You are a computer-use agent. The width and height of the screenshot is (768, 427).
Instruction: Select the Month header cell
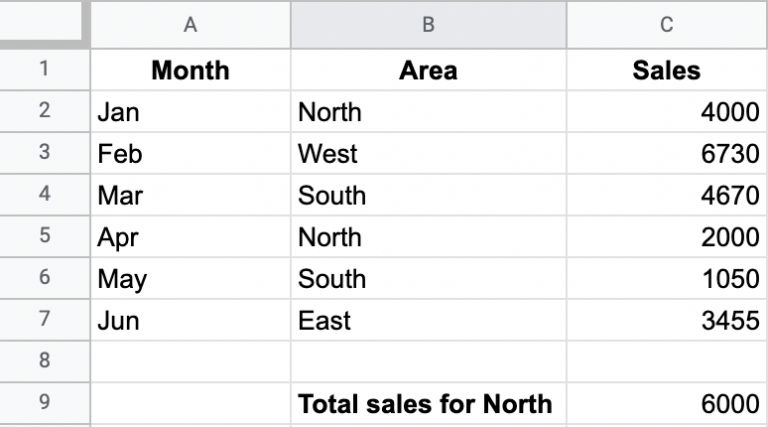click(x=191, y=70)
